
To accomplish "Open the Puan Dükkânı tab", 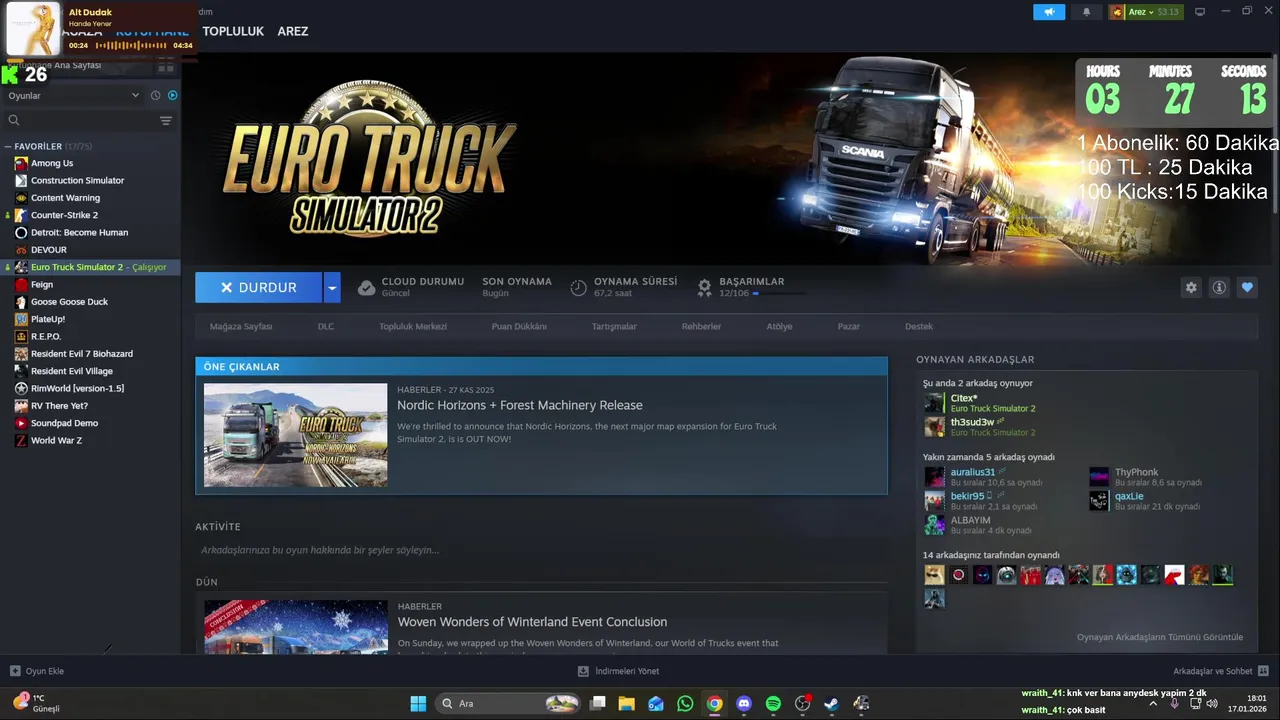I will (519, 326).
